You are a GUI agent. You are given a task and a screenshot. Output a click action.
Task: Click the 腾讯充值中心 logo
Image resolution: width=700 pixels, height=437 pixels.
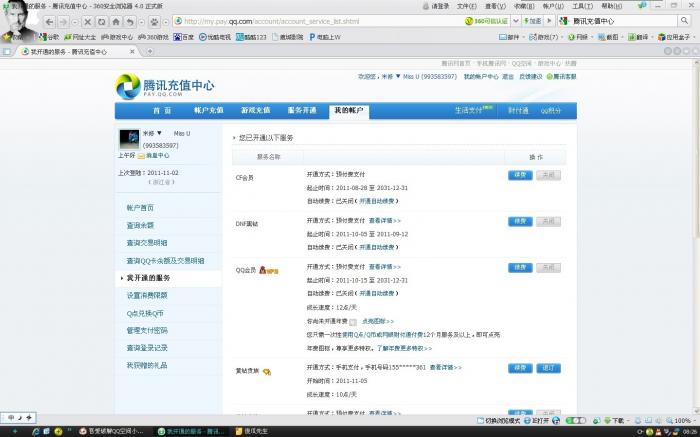click(165, 86)
